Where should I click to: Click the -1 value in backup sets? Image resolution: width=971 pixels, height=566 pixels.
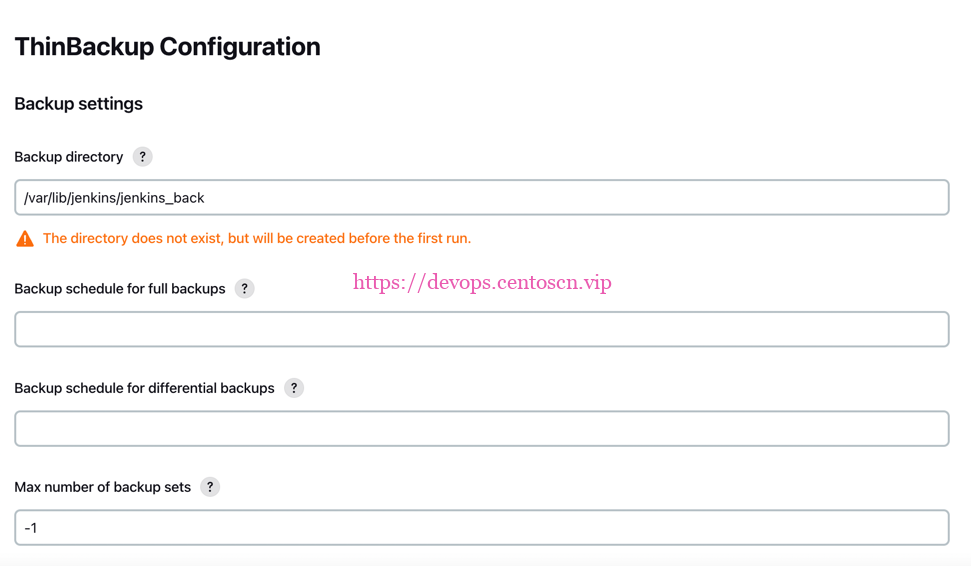tap(31, 528)
